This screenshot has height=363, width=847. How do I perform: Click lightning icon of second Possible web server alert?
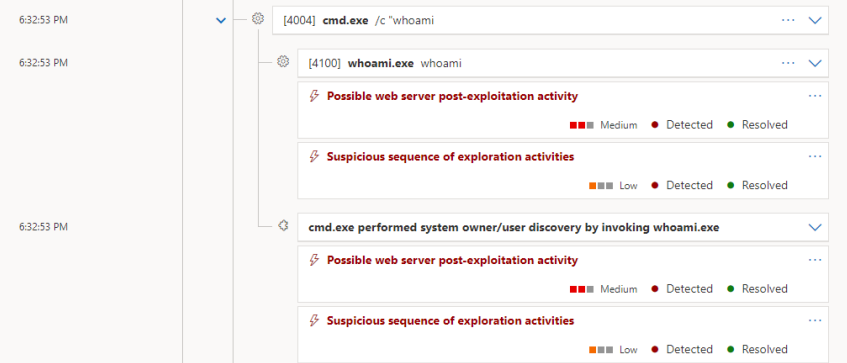(x=314, y=260)
